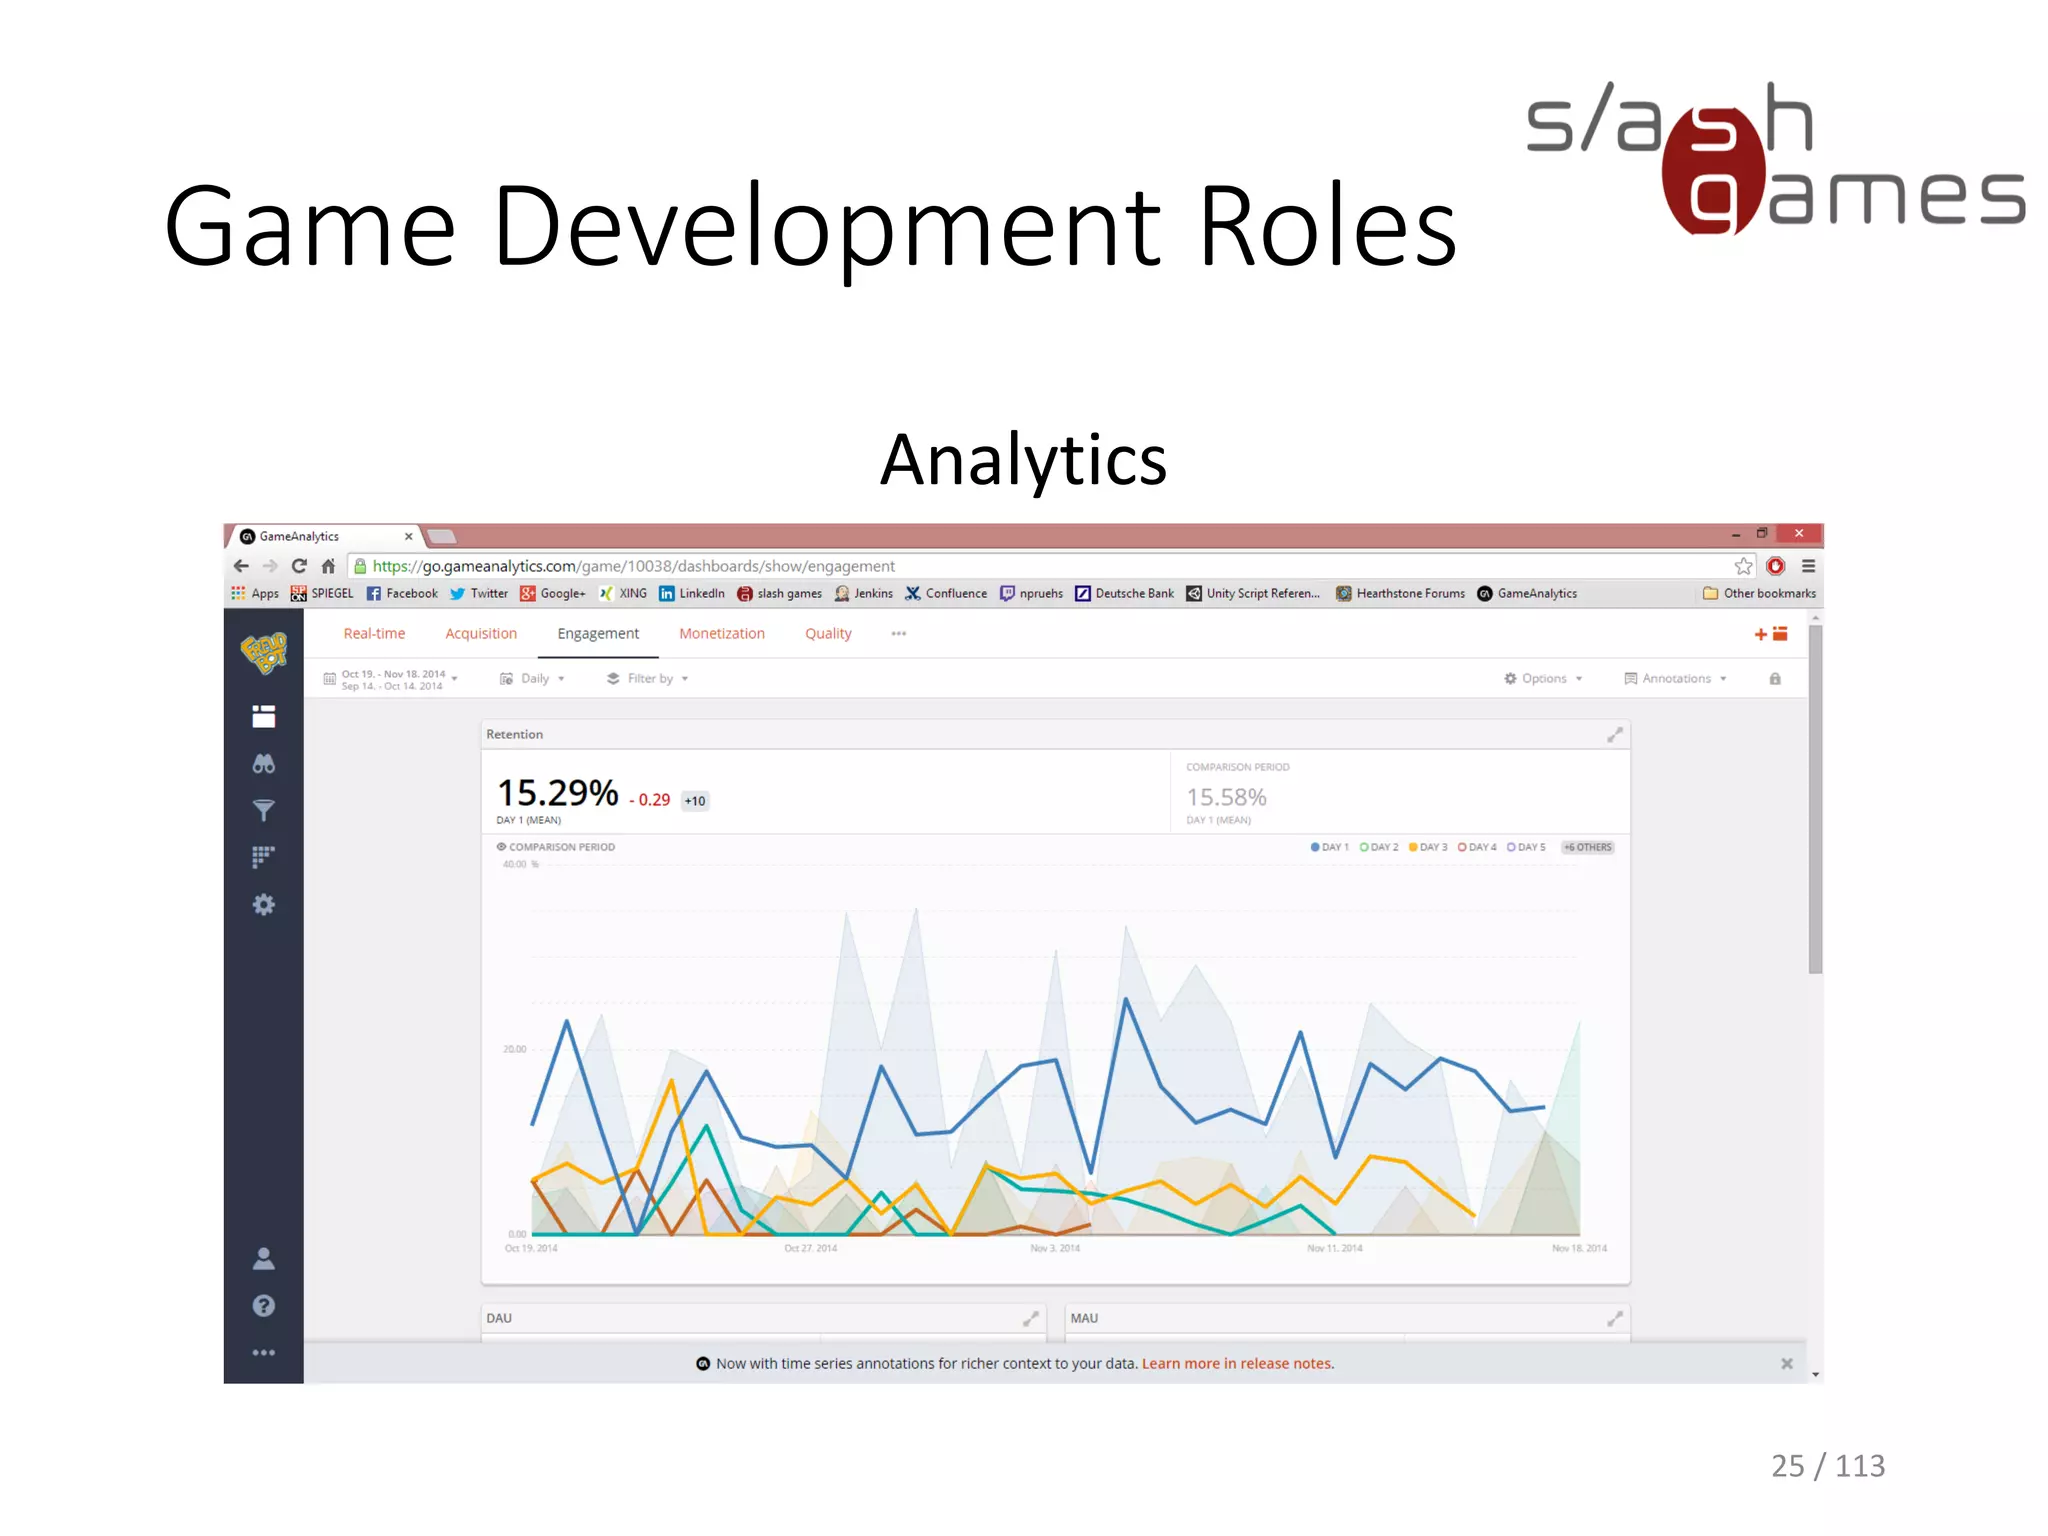Click the add dashboard widget icon
Screen dimensions: 2048x1536
tap(1771, 634)
